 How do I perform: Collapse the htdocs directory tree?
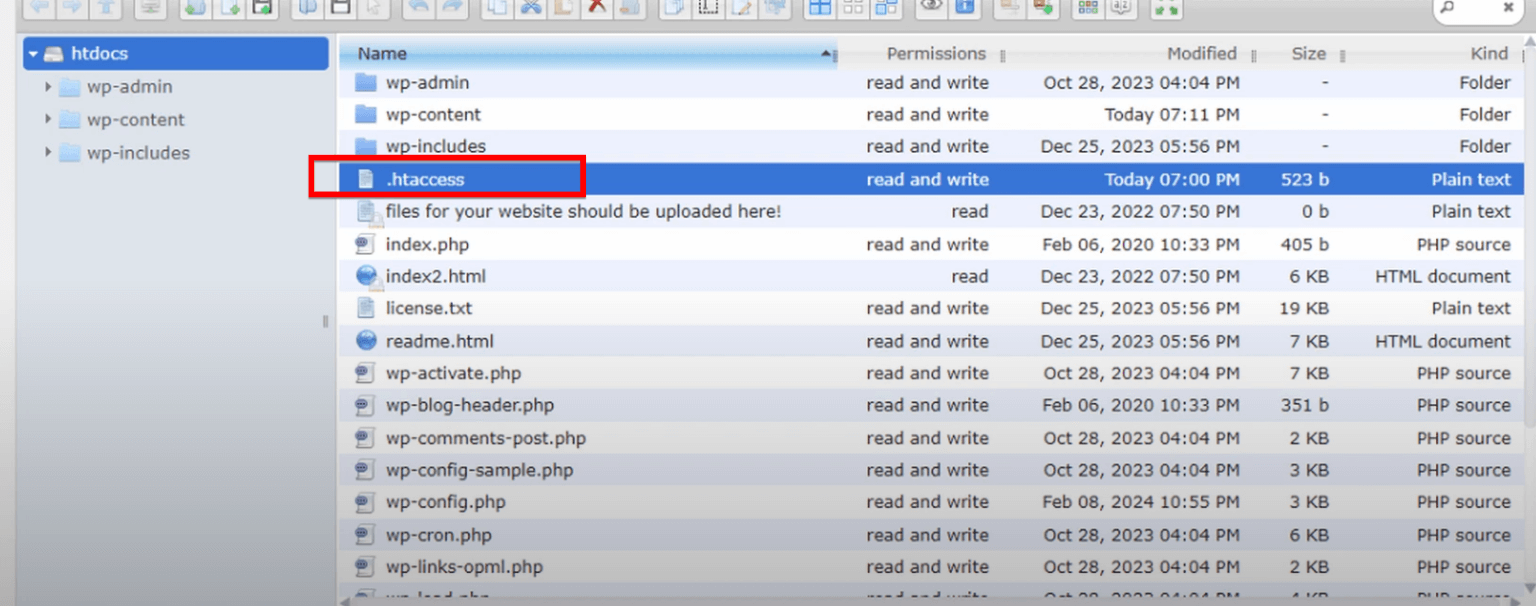pyautogui.click(x=33, y=53)
